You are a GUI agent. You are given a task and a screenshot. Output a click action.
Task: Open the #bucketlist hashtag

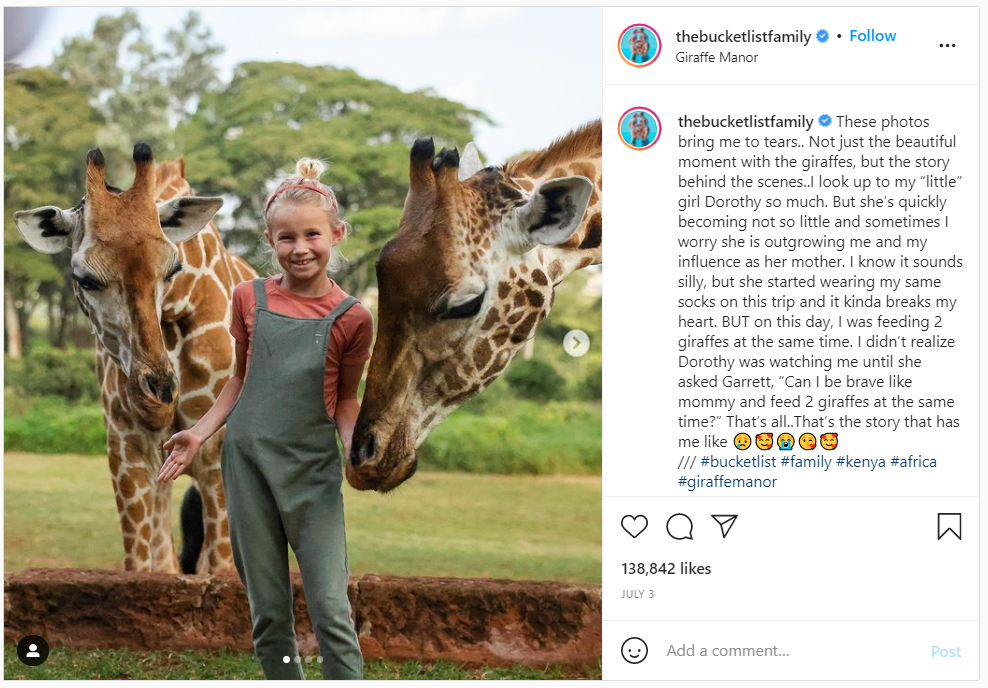pos(737,462)
